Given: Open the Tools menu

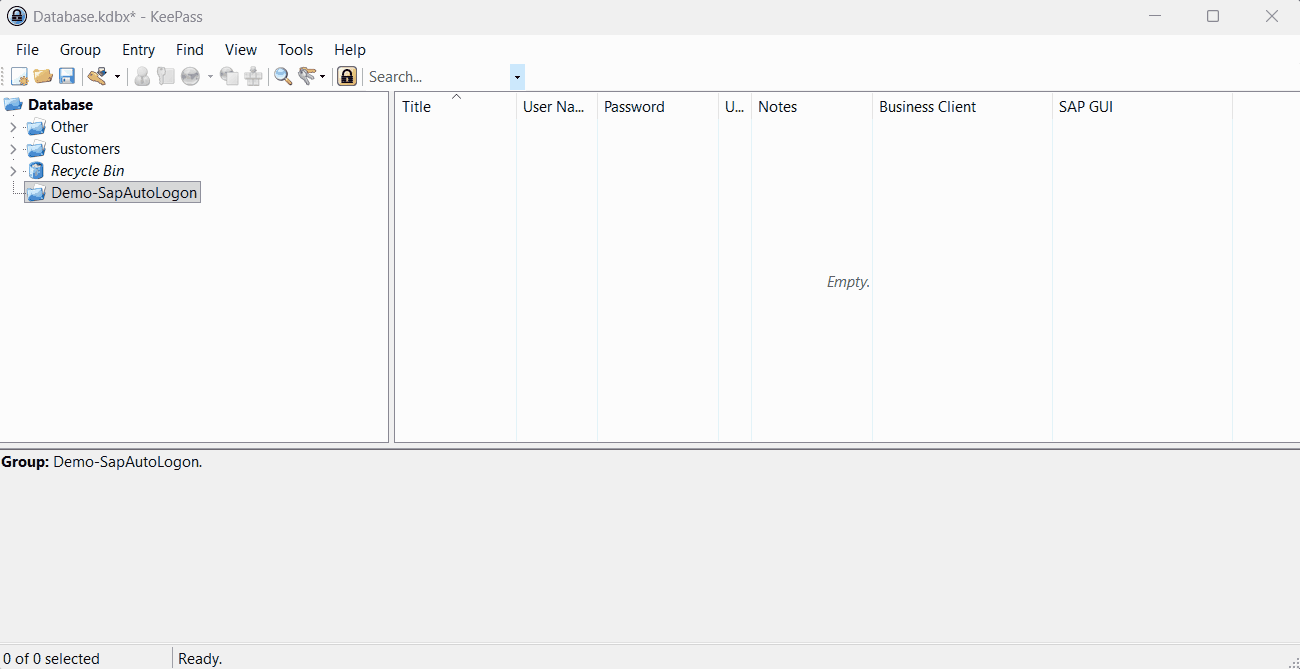Looking at the screenshot, I should (x=295, y=49).
